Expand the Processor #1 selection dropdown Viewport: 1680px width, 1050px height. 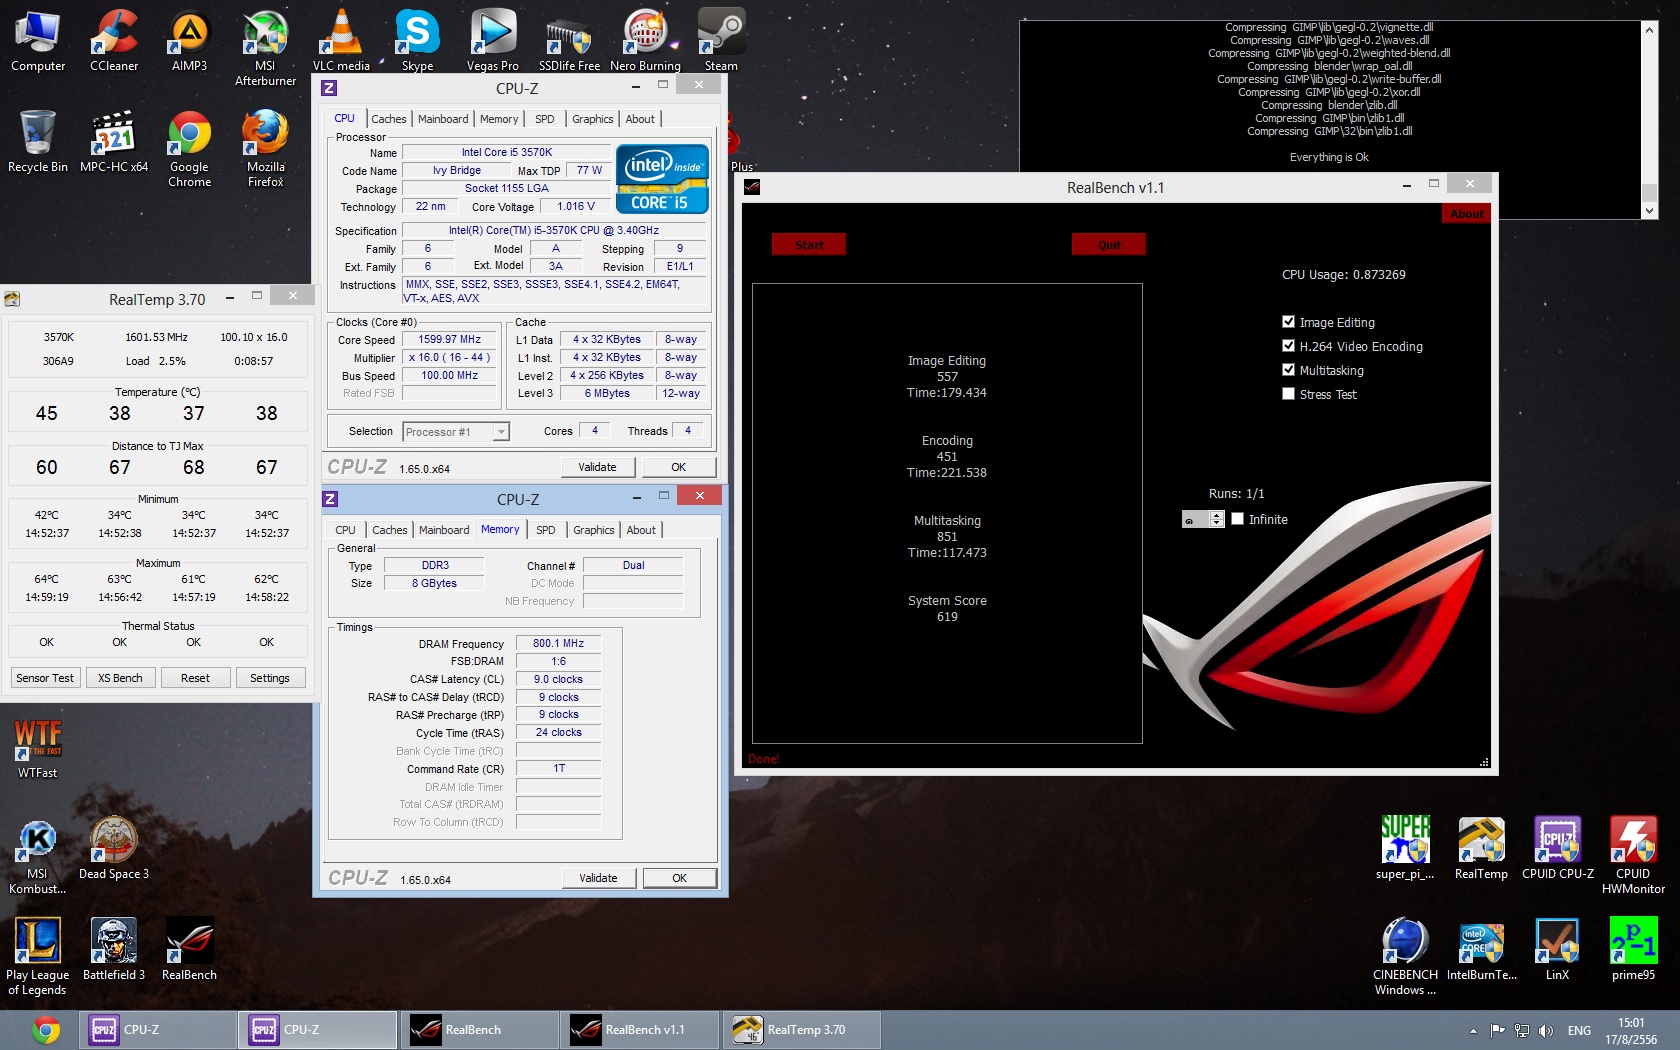pos(501,432)
